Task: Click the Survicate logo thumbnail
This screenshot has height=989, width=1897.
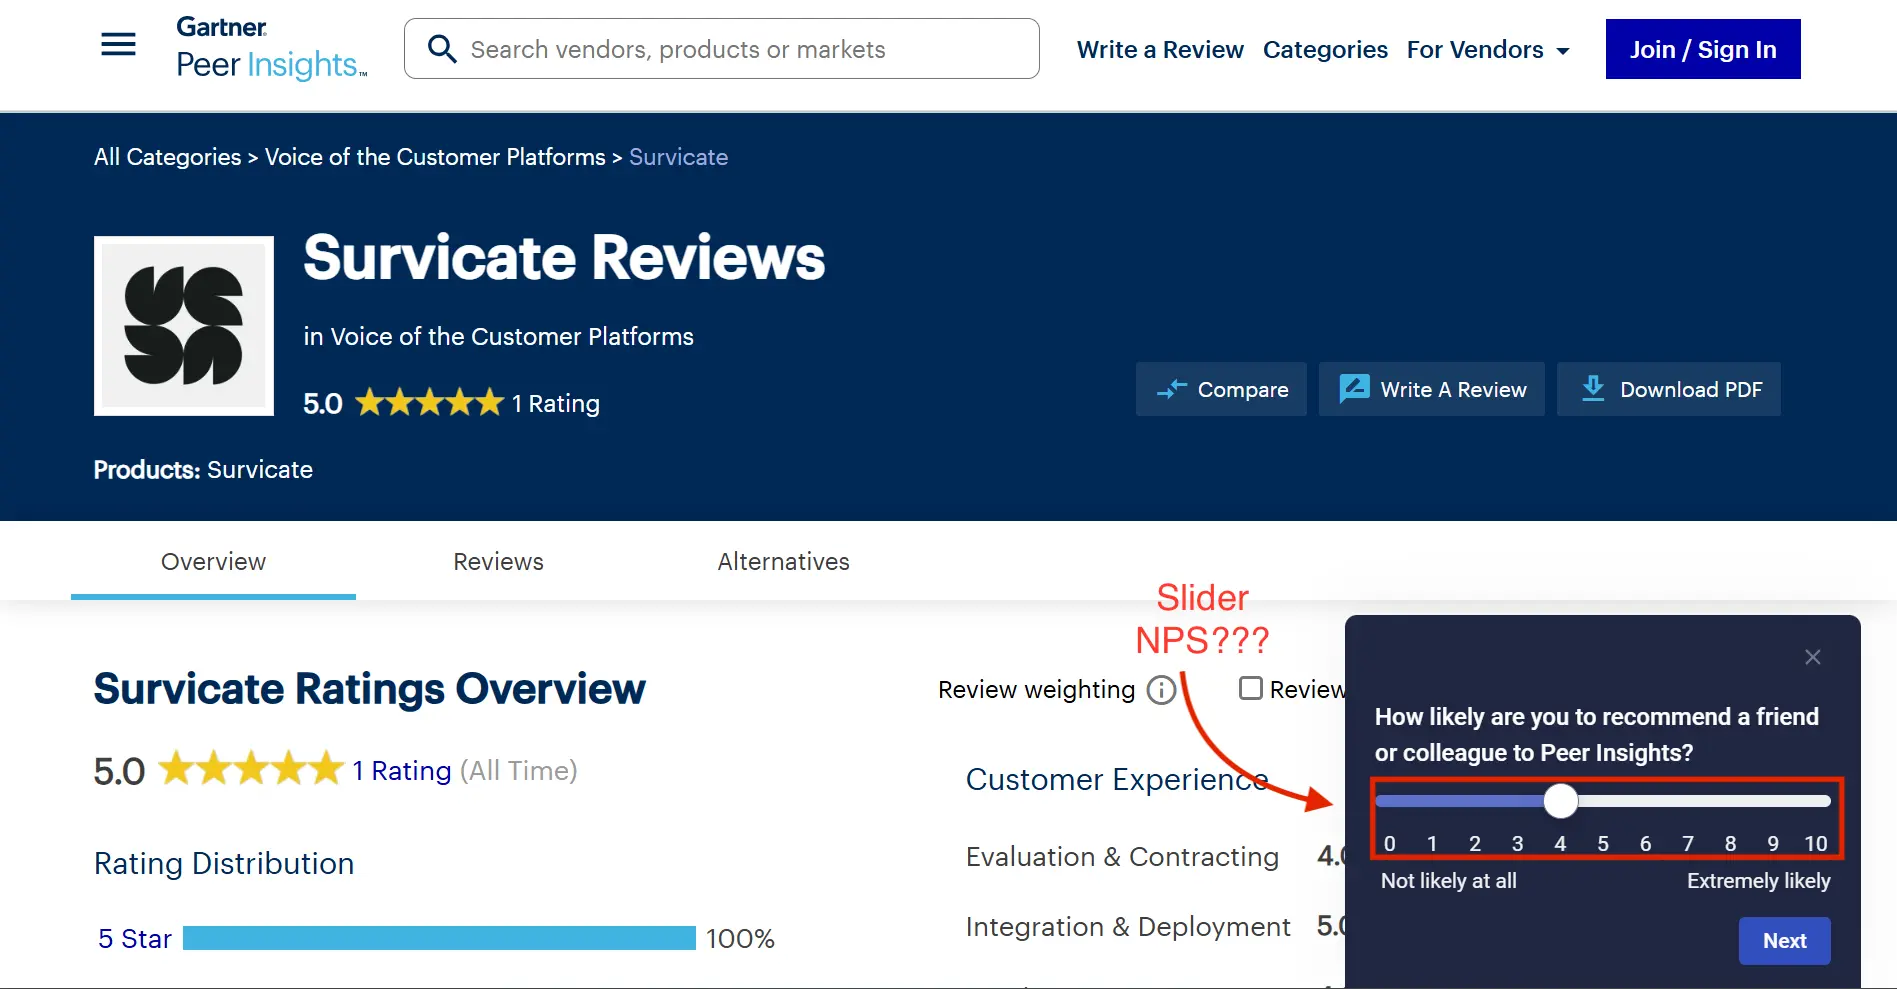Action: pos(184,326)
